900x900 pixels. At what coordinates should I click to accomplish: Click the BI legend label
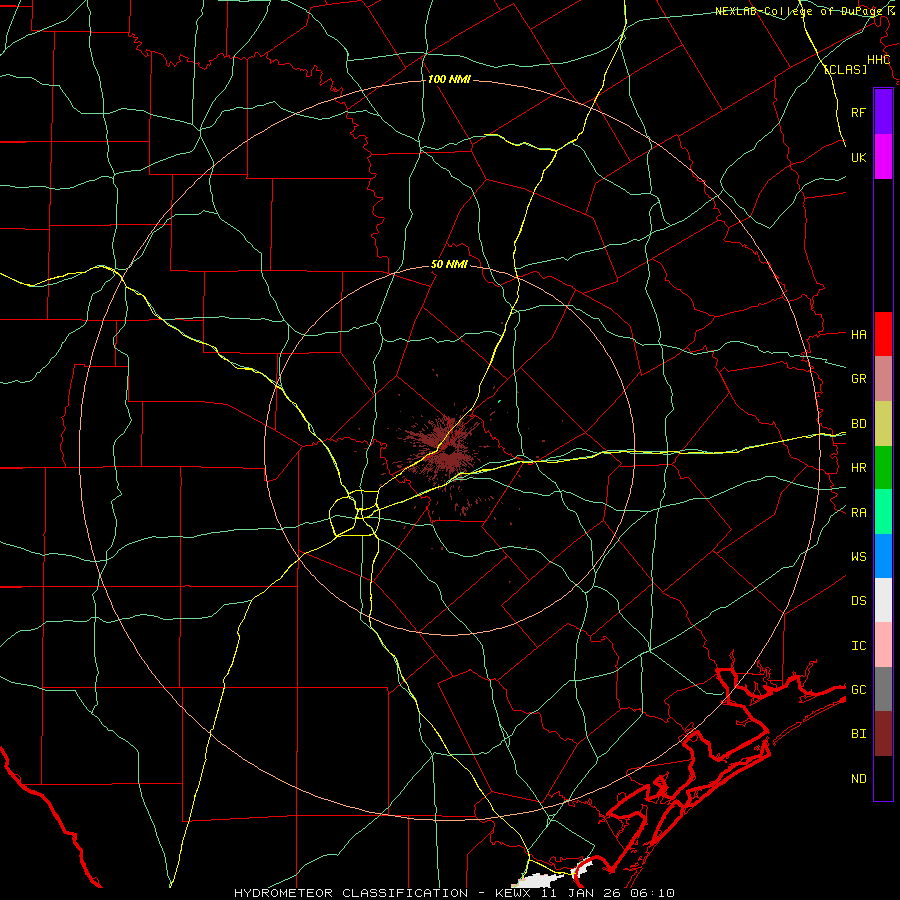[x=858, y=734]
